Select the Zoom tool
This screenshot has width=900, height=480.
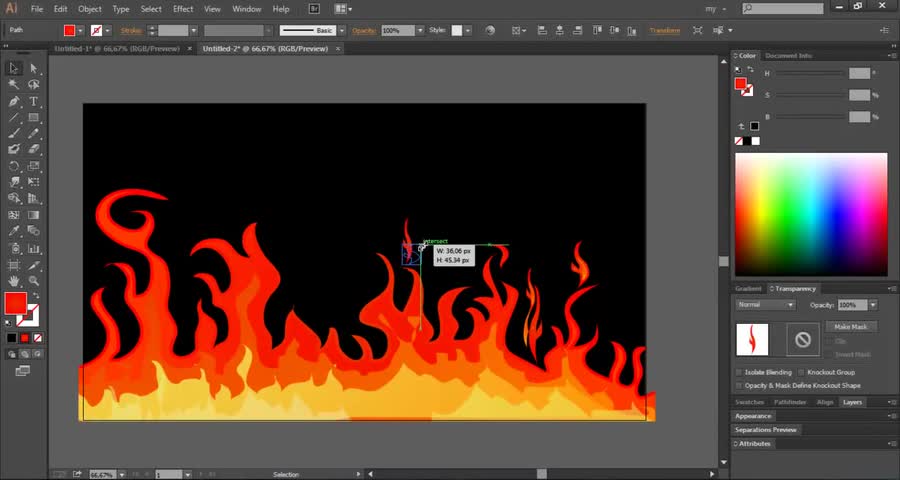pyautogui.click(x=33, y=281)
